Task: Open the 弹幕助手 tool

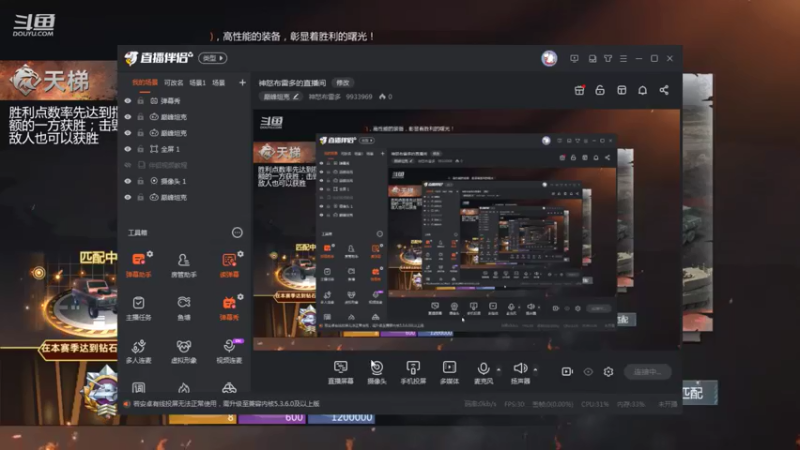Action: point(138,265)
